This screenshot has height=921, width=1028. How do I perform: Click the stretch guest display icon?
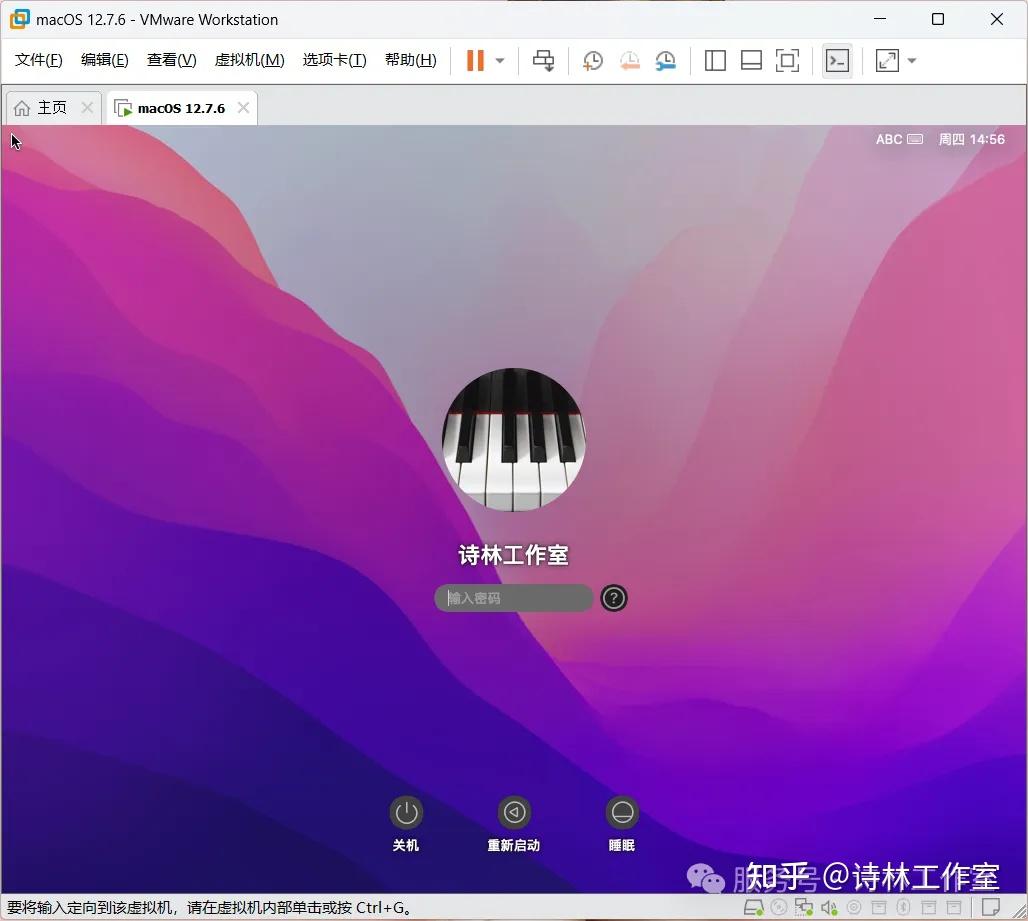click(887, 61)
